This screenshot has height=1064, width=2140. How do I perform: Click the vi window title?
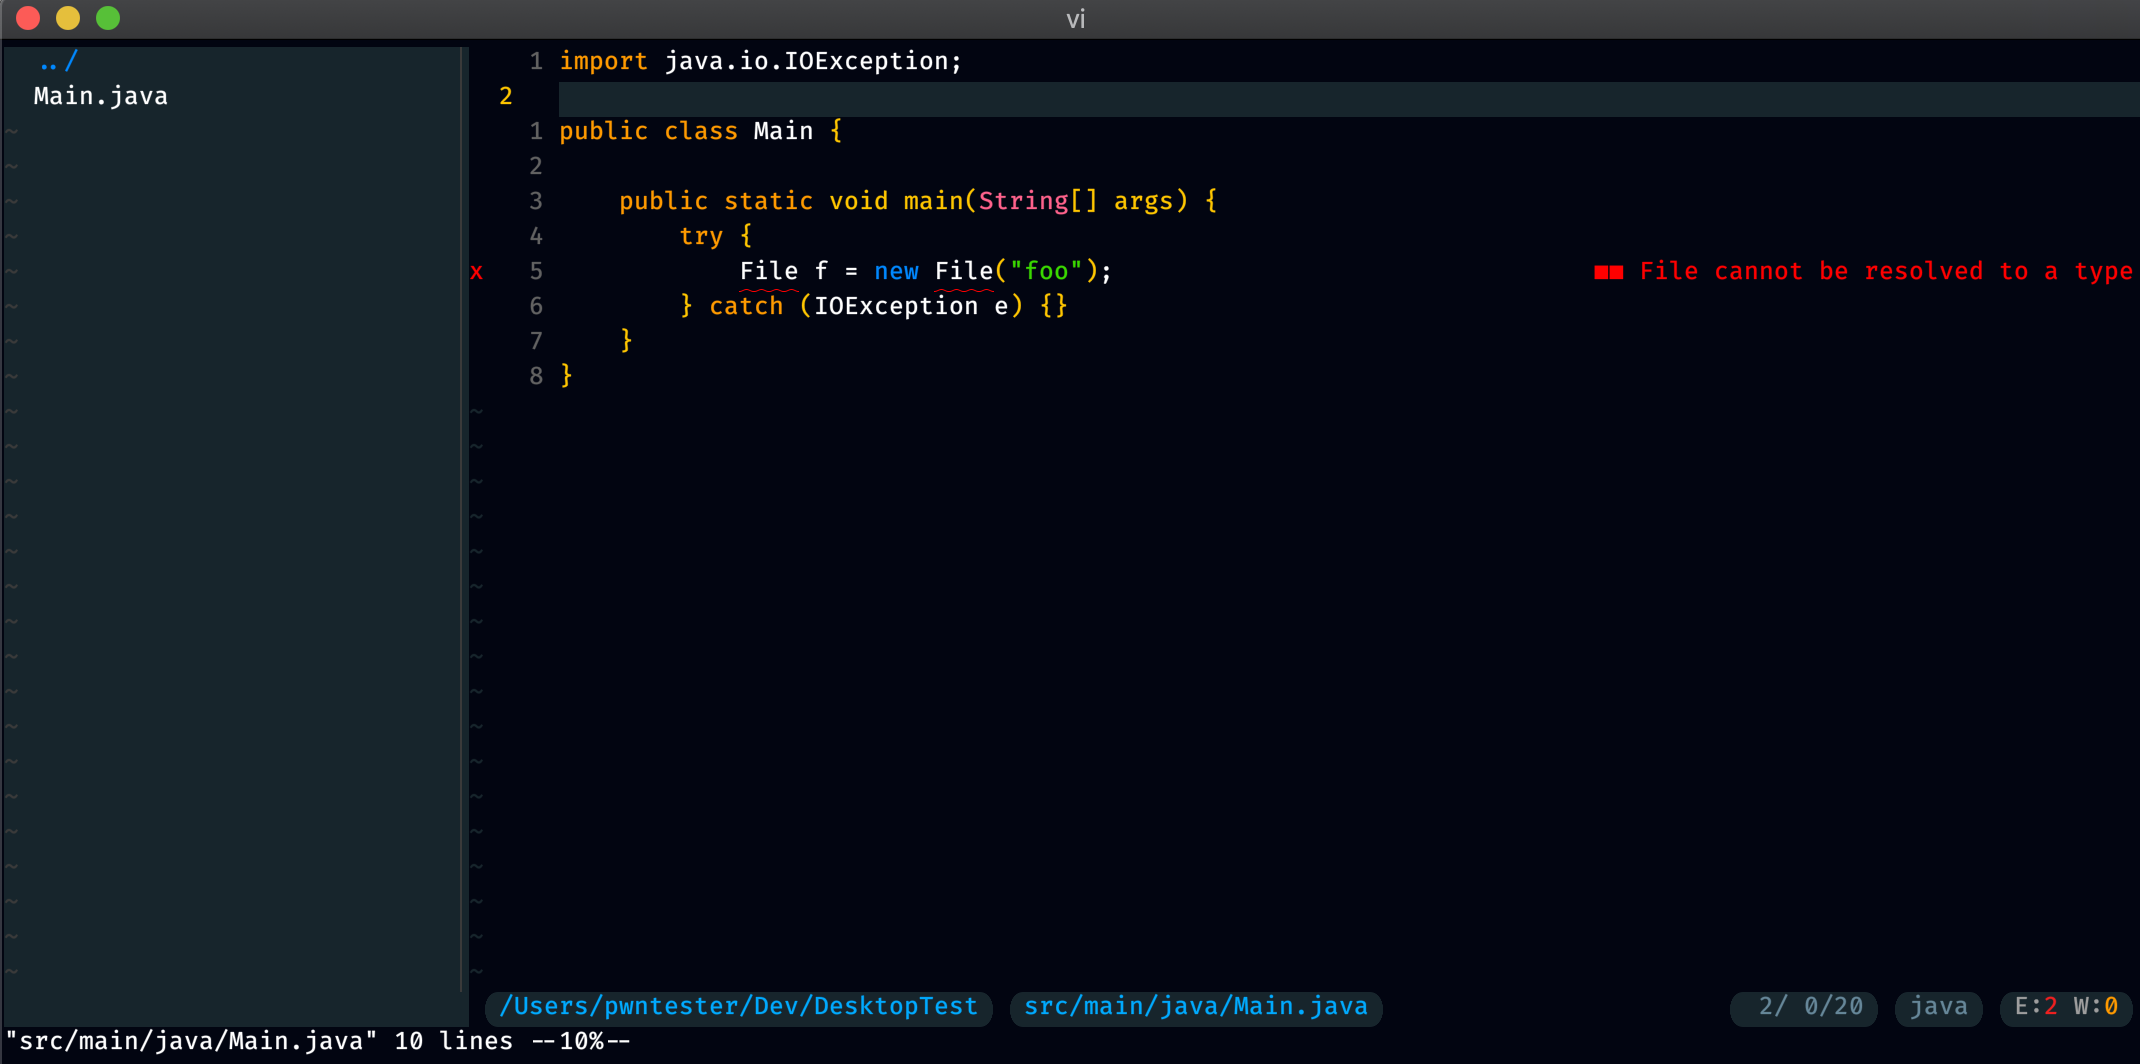1075,18
